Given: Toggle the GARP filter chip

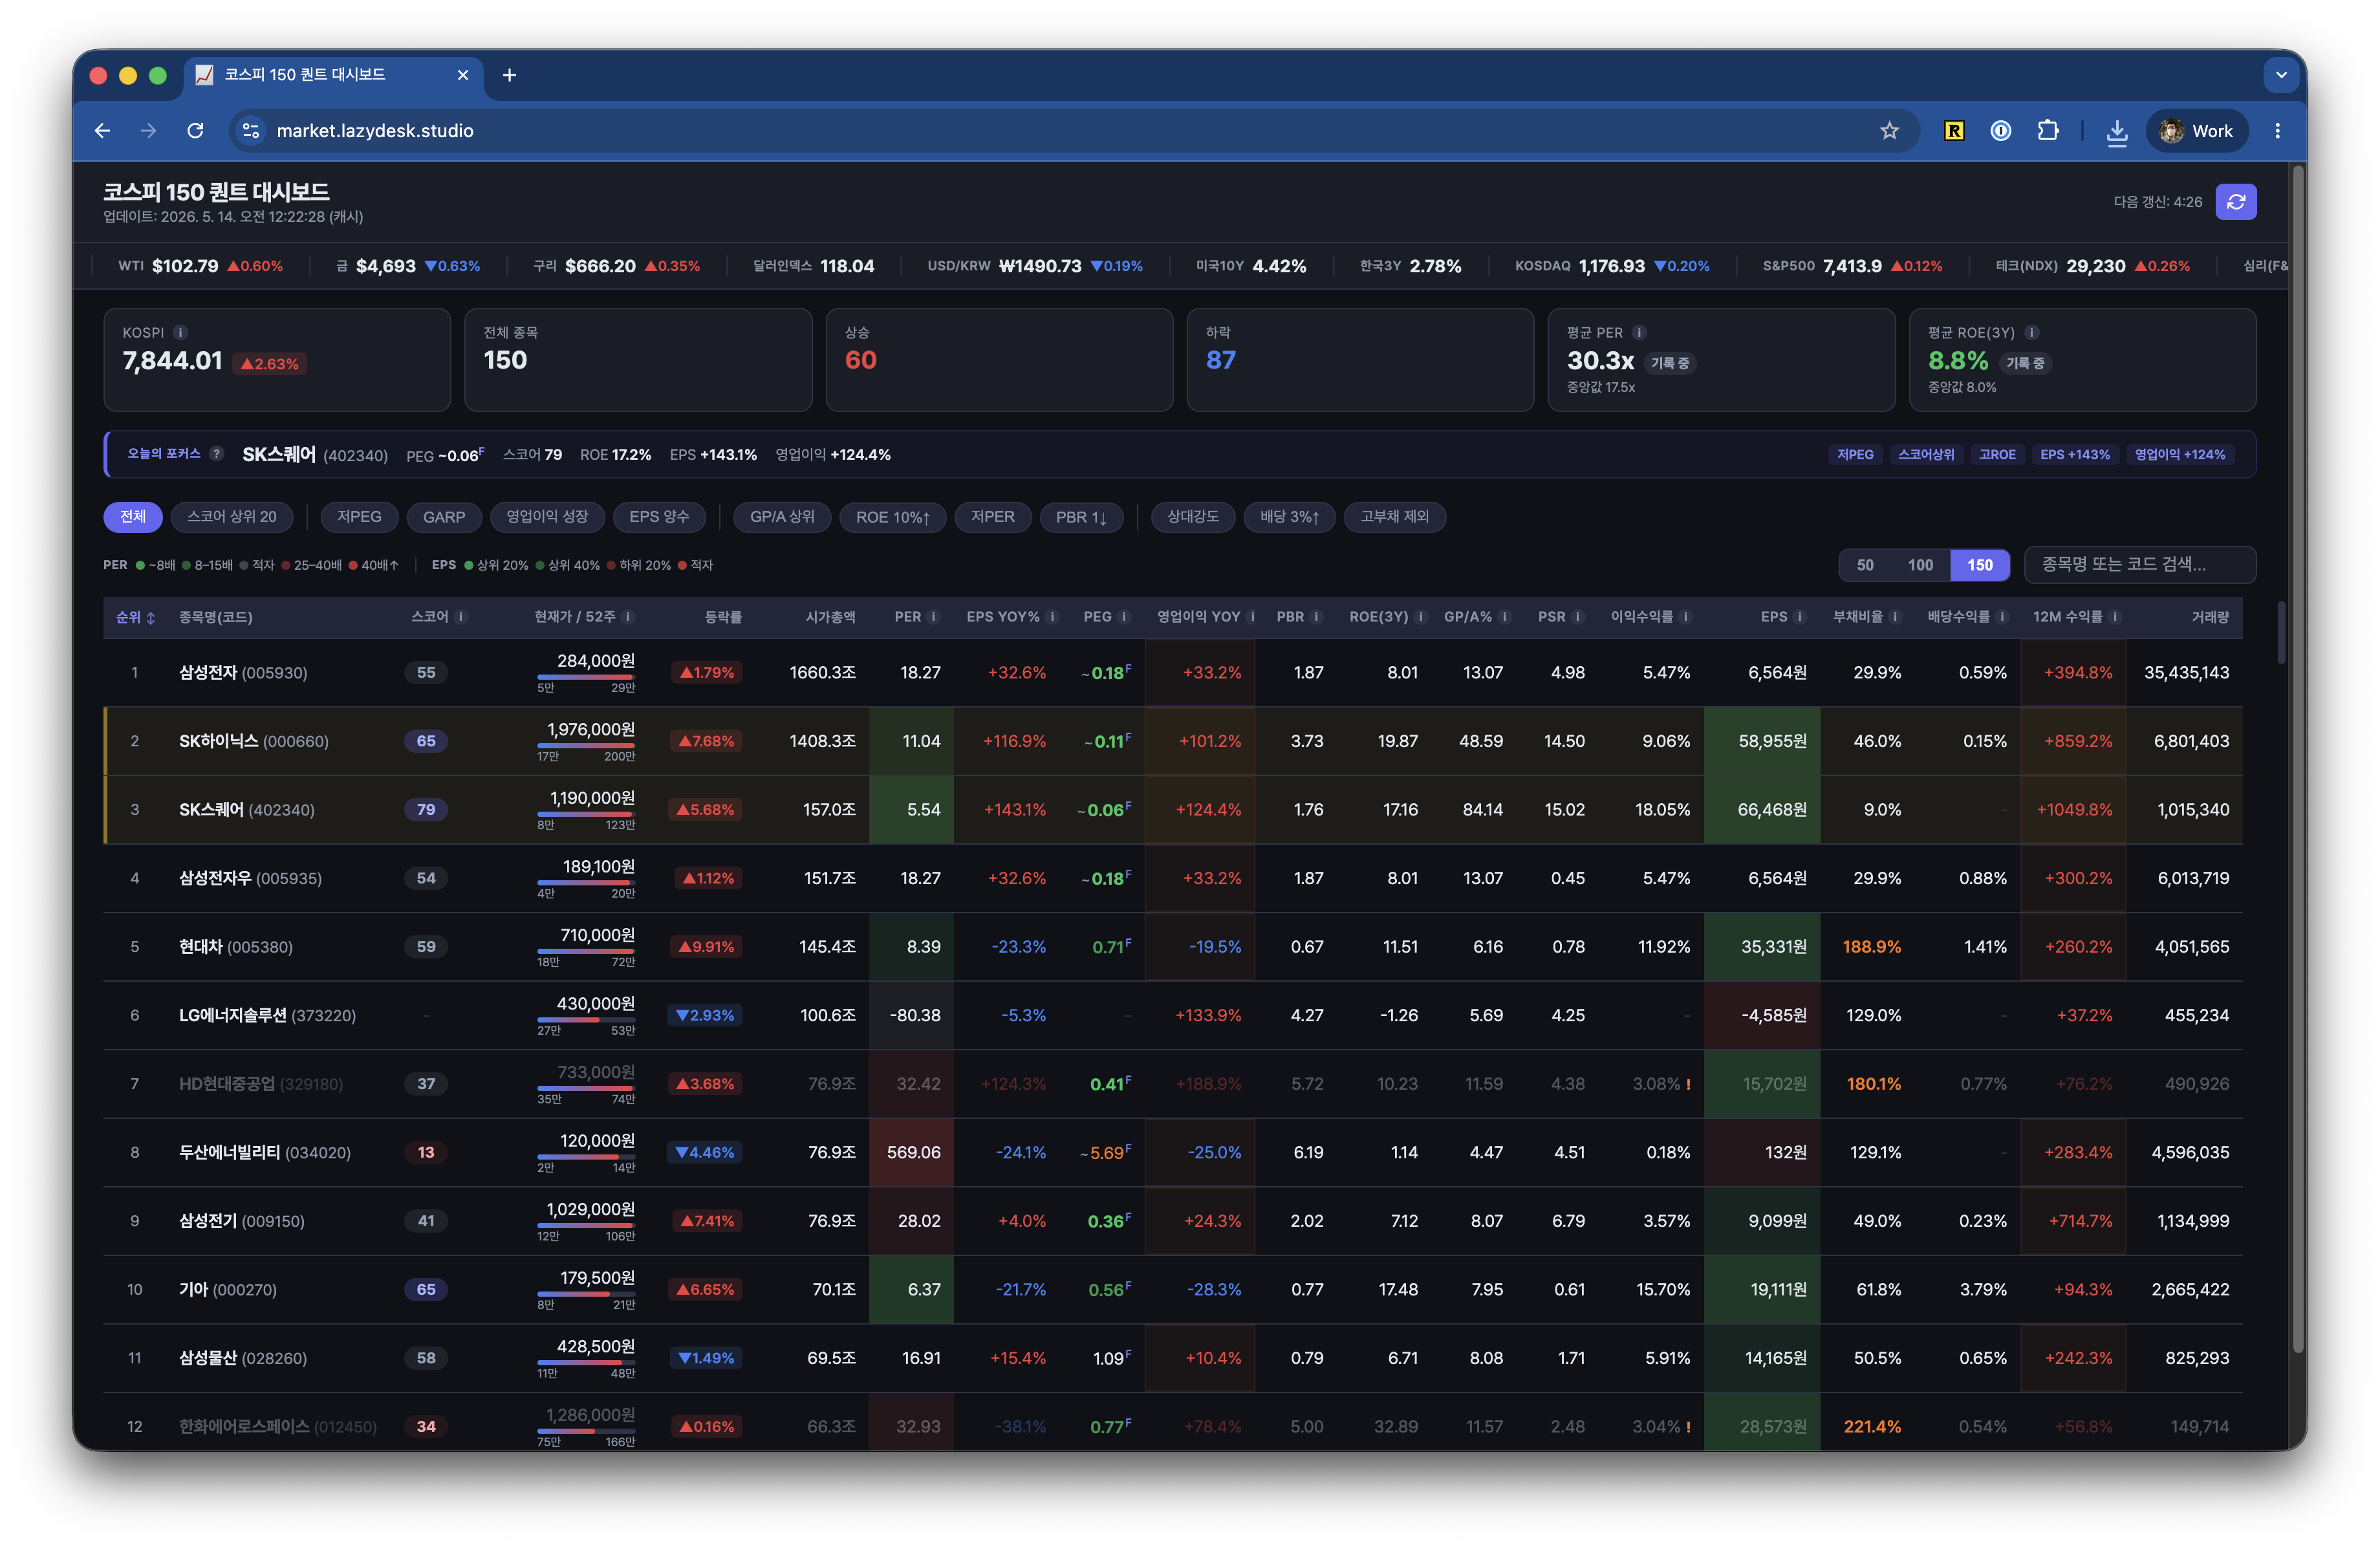Looking at the screenshot, I should pos(444,517).
